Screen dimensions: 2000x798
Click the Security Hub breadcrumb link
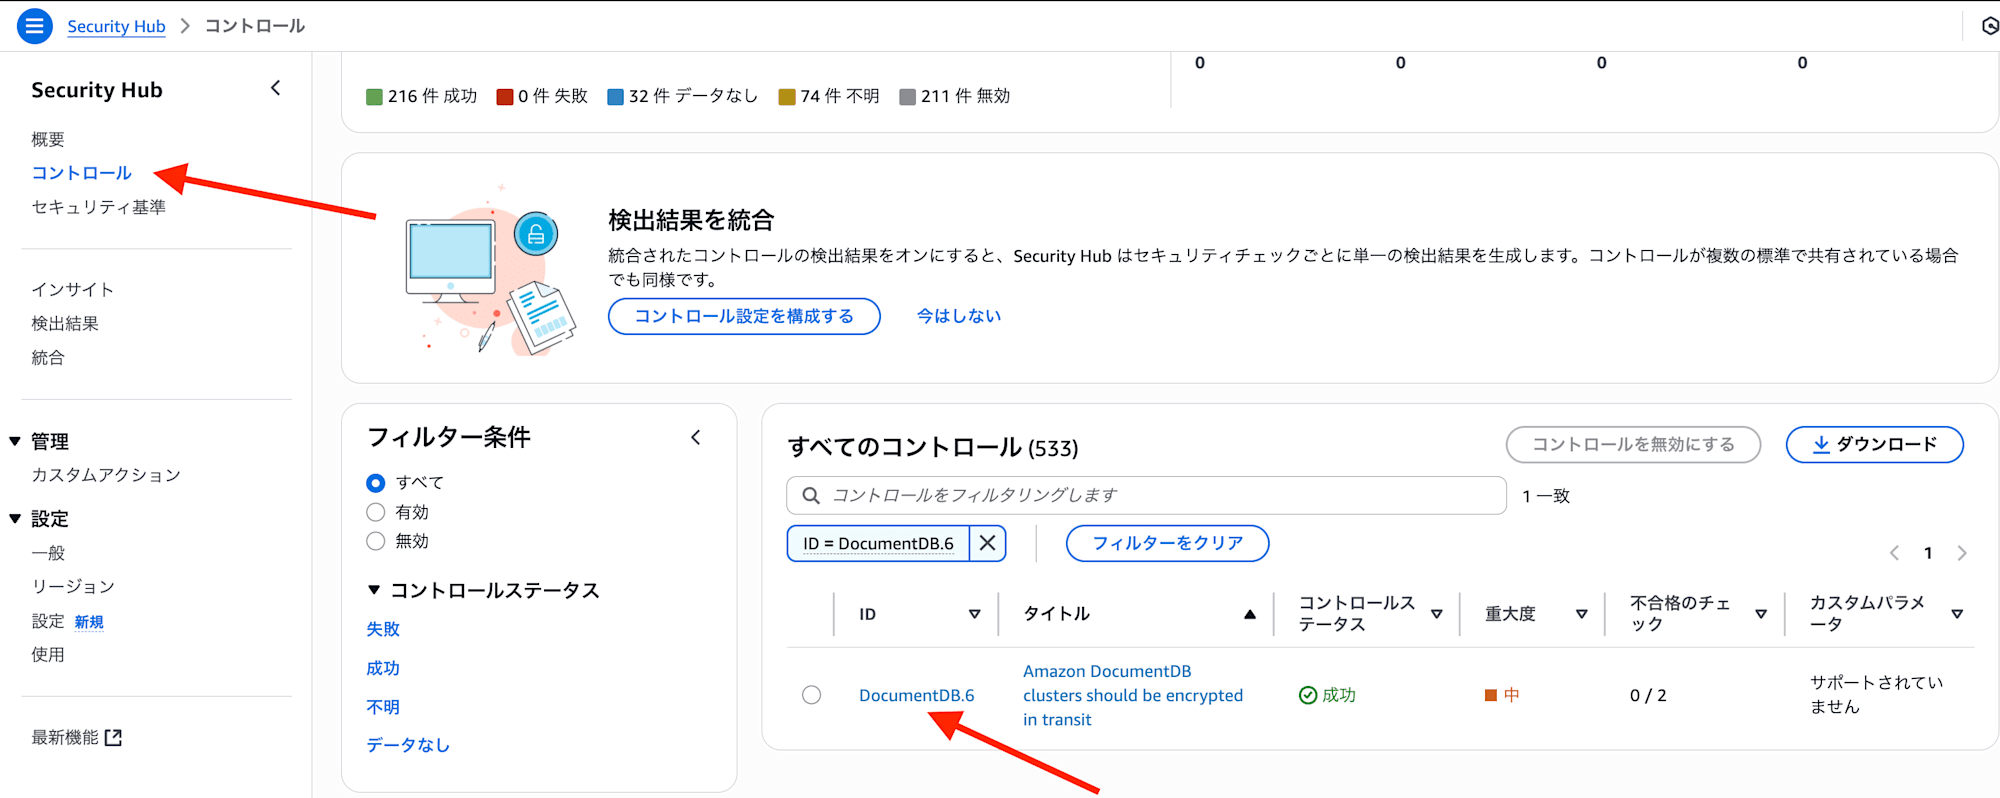tap(116, 26)
